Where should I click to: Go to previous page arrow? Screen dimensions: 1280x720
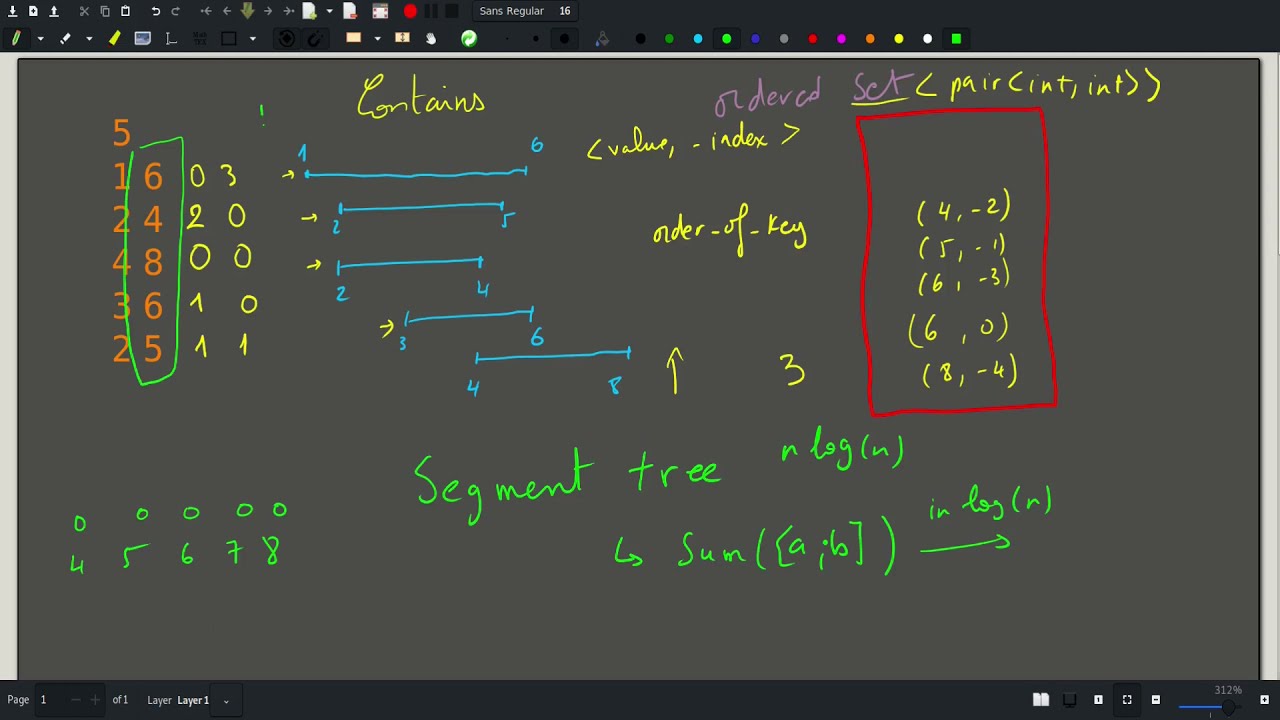[227, 11]
